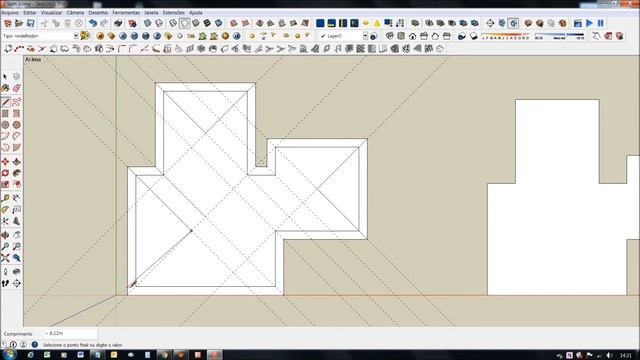Select the arrow Select tool

(5, 77)
